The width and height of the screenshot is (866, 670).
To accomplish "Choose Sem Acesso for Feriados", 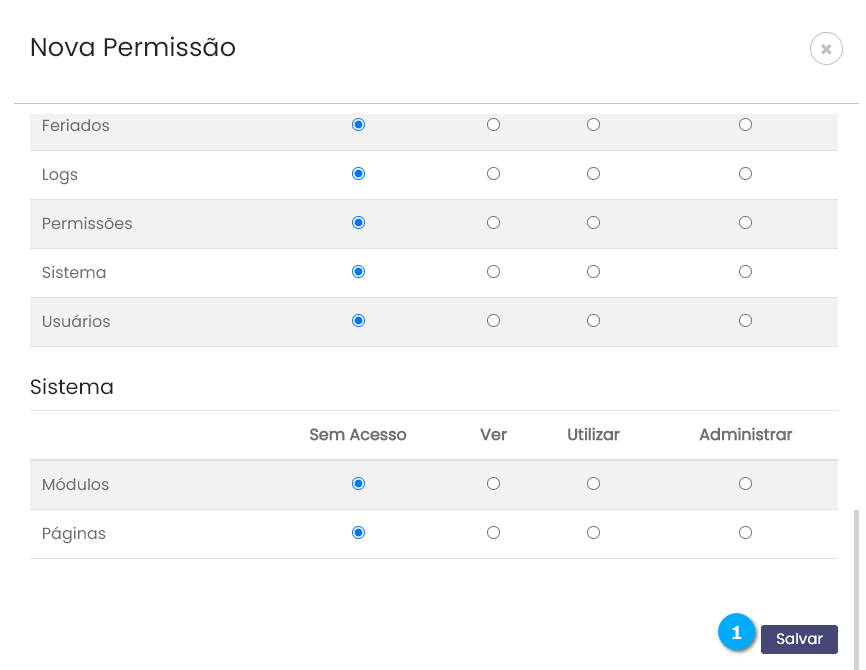I will pyautogui.click(x=358, y=125).
